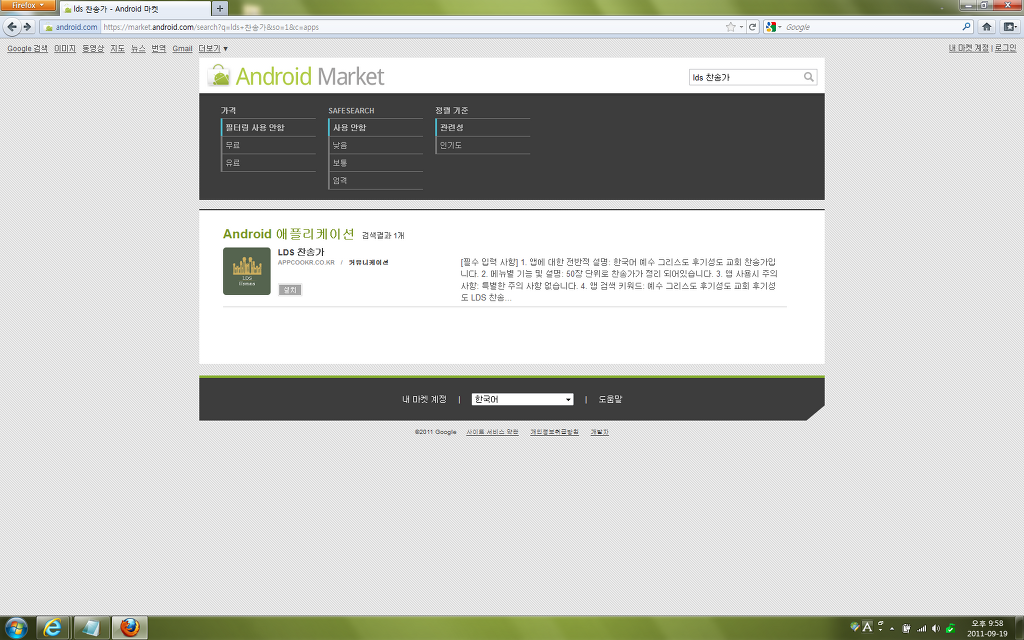The image size is (1024, 640).
Task: Set SafeSearch to 보통
Action: pos(376,163)
